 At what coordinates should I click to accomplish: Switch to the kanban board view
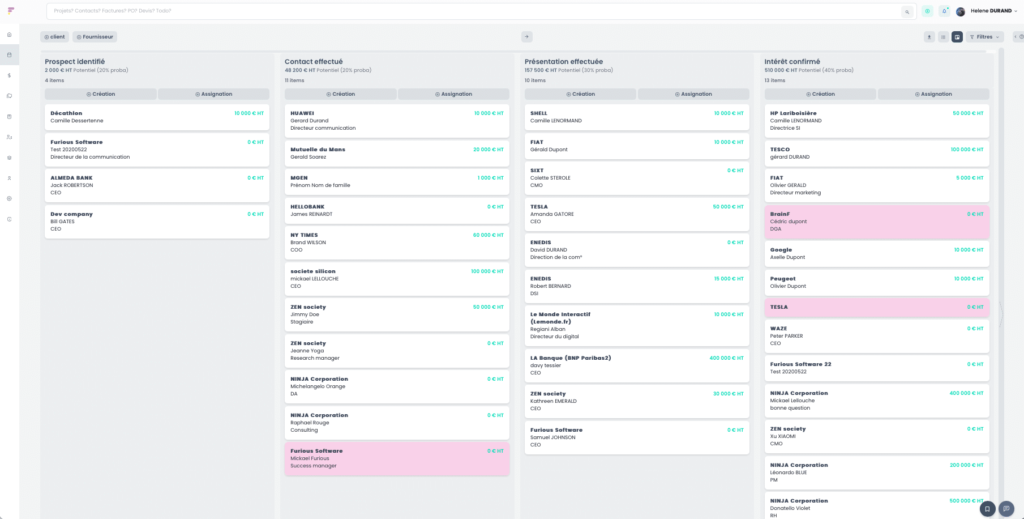click(x=957, y=37)
